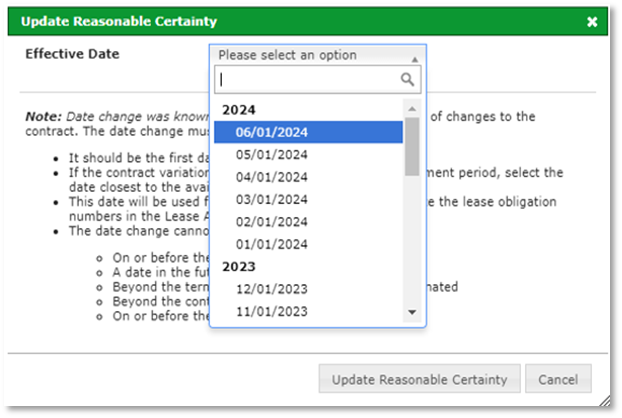Pick the 01/01/2024 effective date
This screenshot has height=418, width=622.
tap(308, 244)
